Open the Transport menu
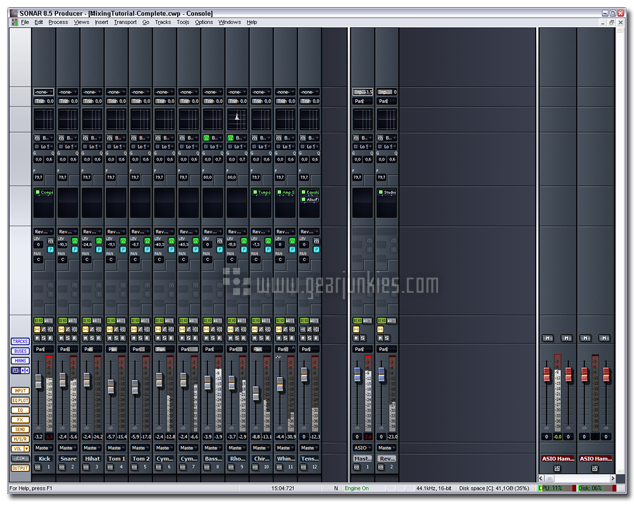 click(125, 22)
